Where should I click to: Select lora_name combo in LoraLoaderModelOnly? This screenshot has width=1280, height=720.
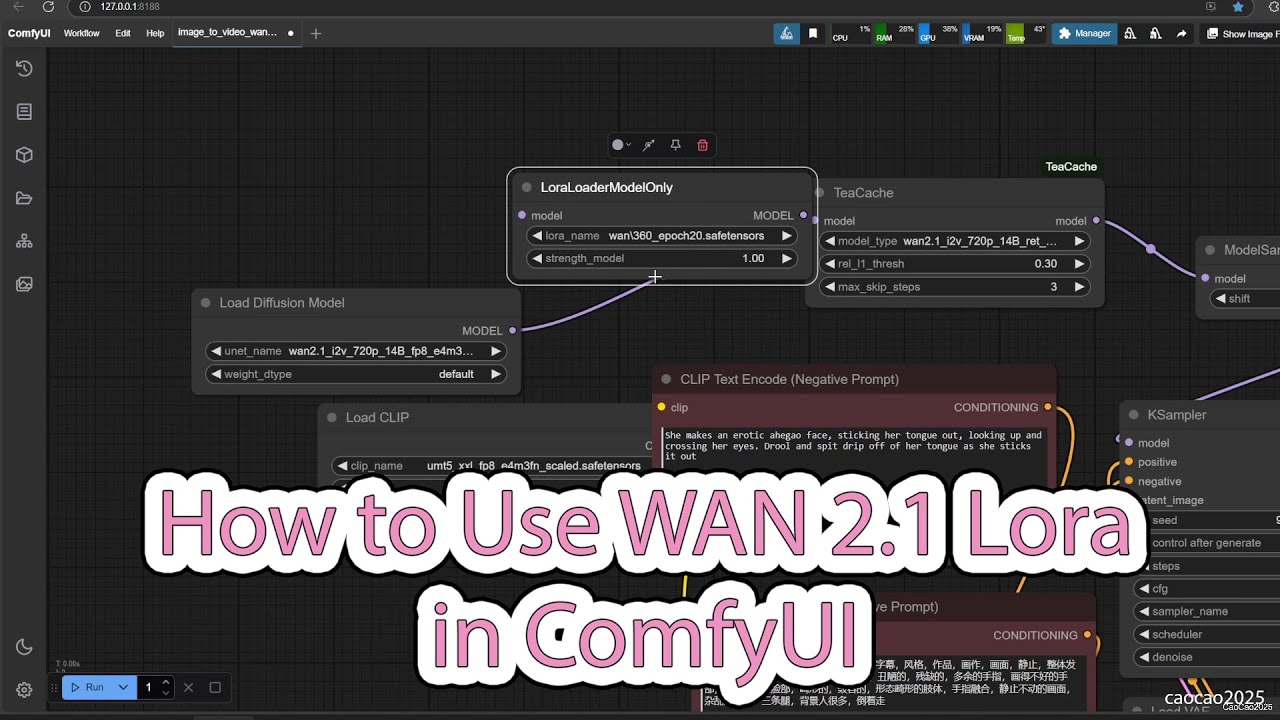click(662, 236)
